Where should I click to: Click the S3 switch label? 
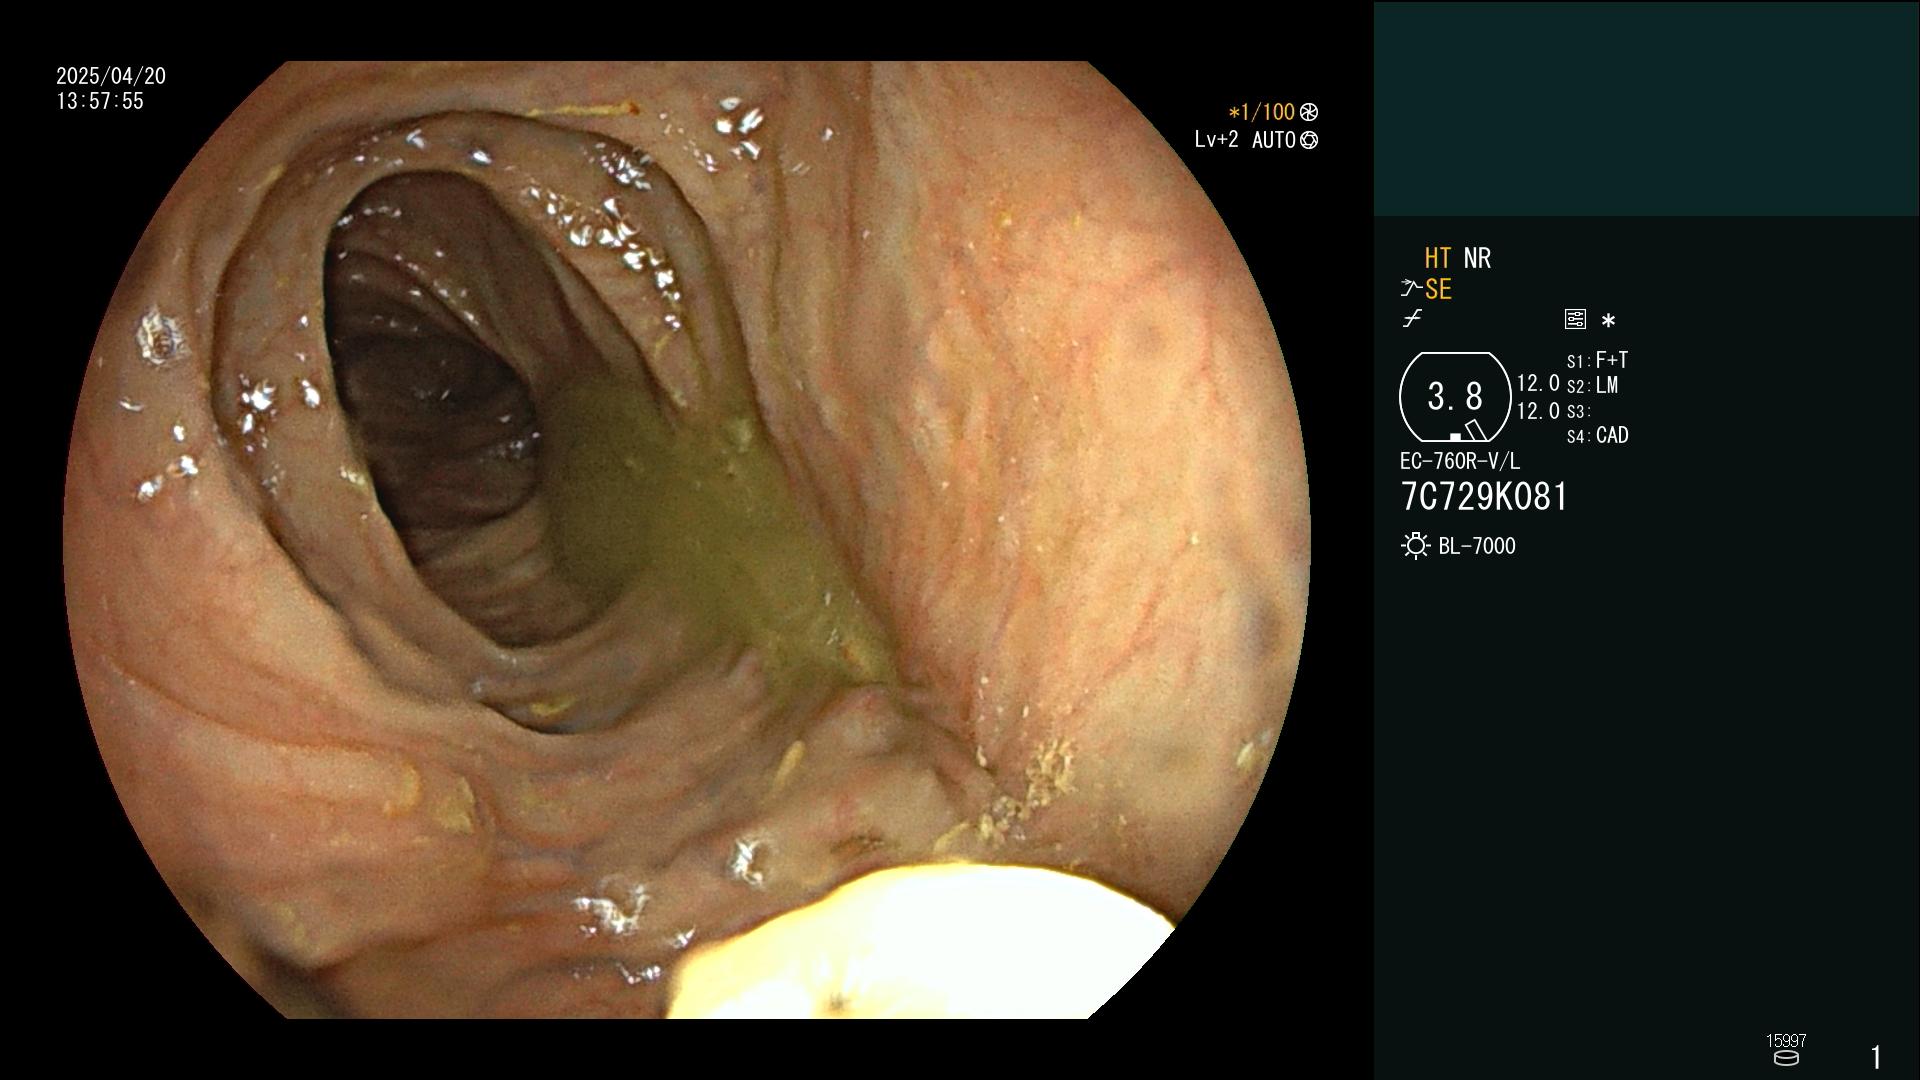(1578, 411)
